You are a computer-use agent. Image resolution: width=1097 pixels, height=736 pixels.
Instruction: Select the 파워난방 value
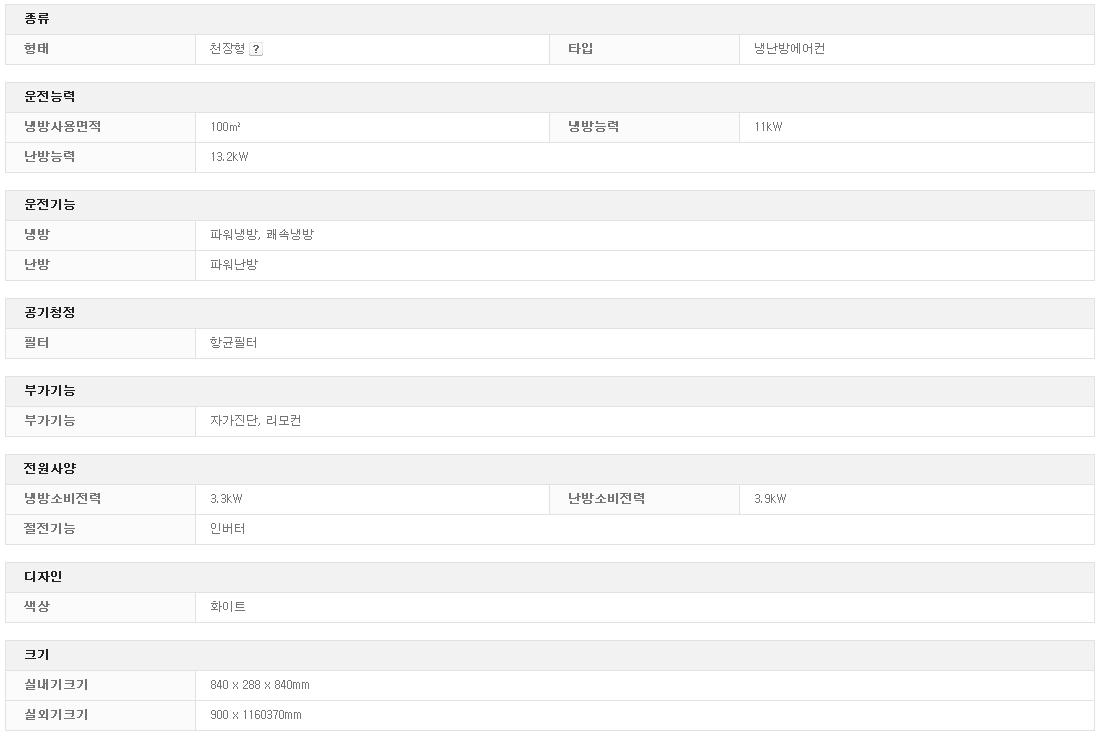[x=234, y=265]
